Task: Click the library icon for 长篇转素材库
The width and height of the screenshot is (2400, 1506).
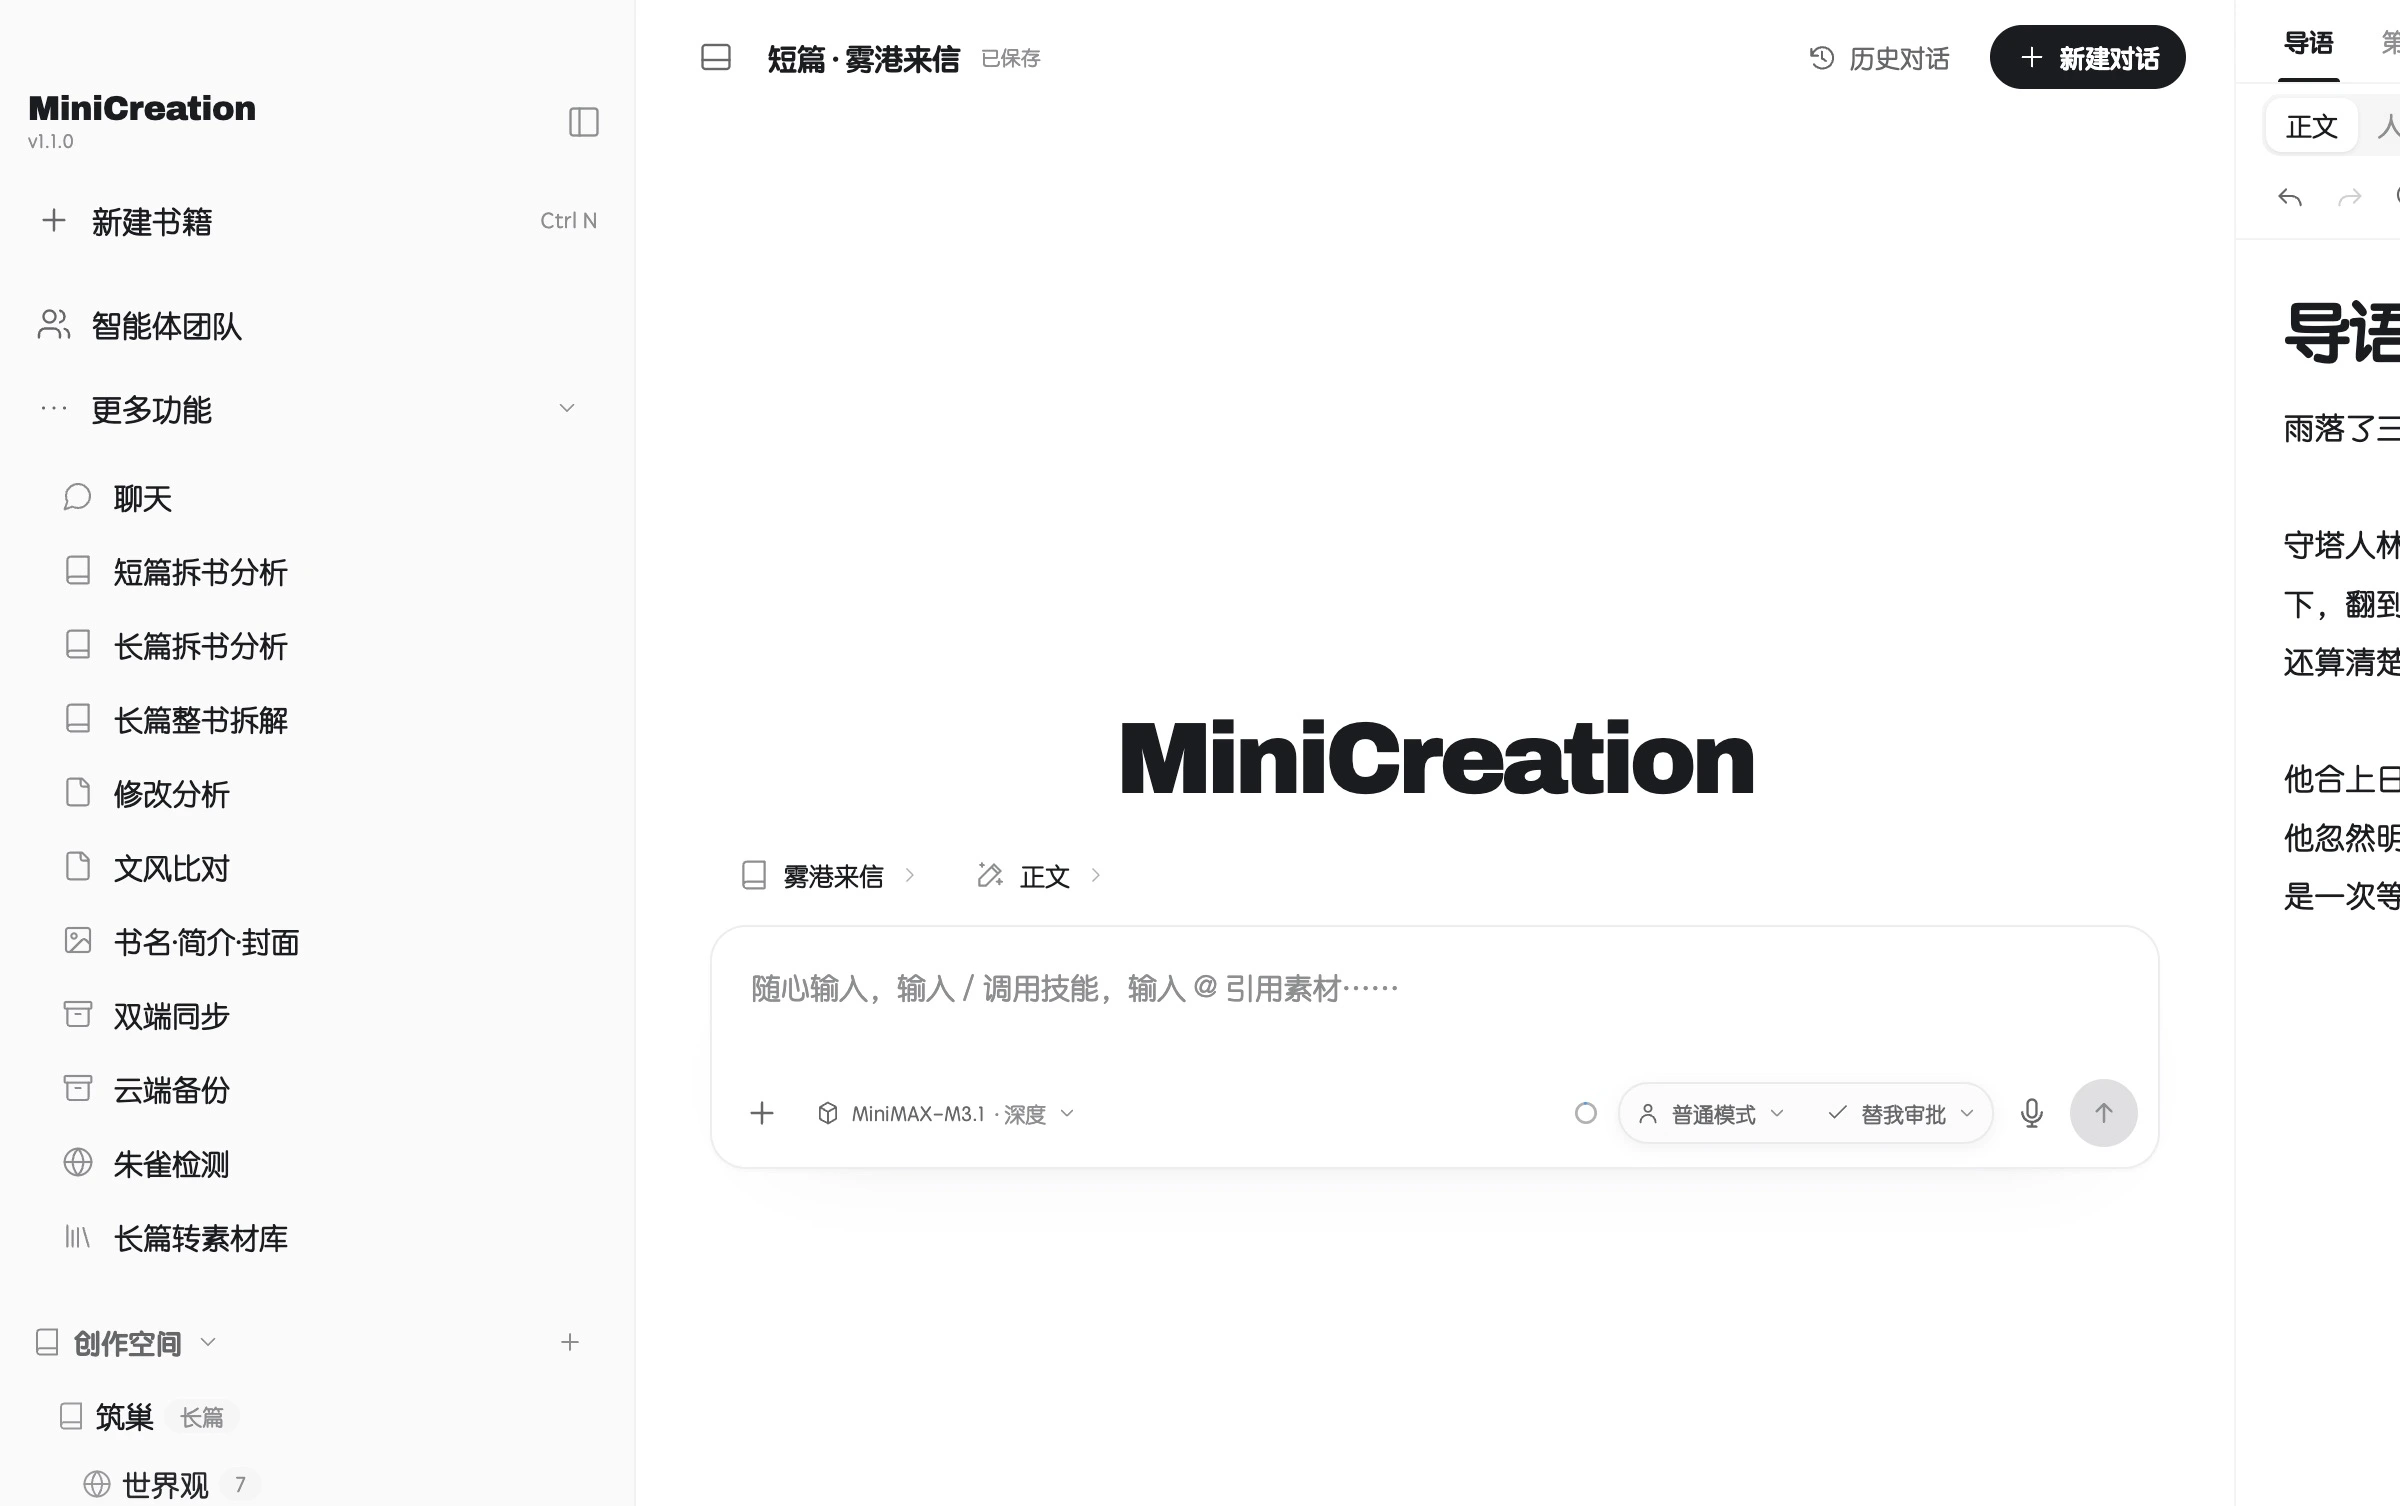Action: point(78,1237)
